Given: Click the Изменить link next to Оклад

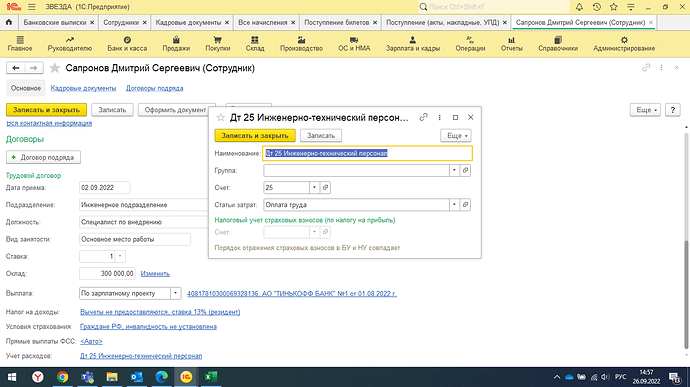Looking at the screenshot, I should pyautogui.click(x=155, y=273).
